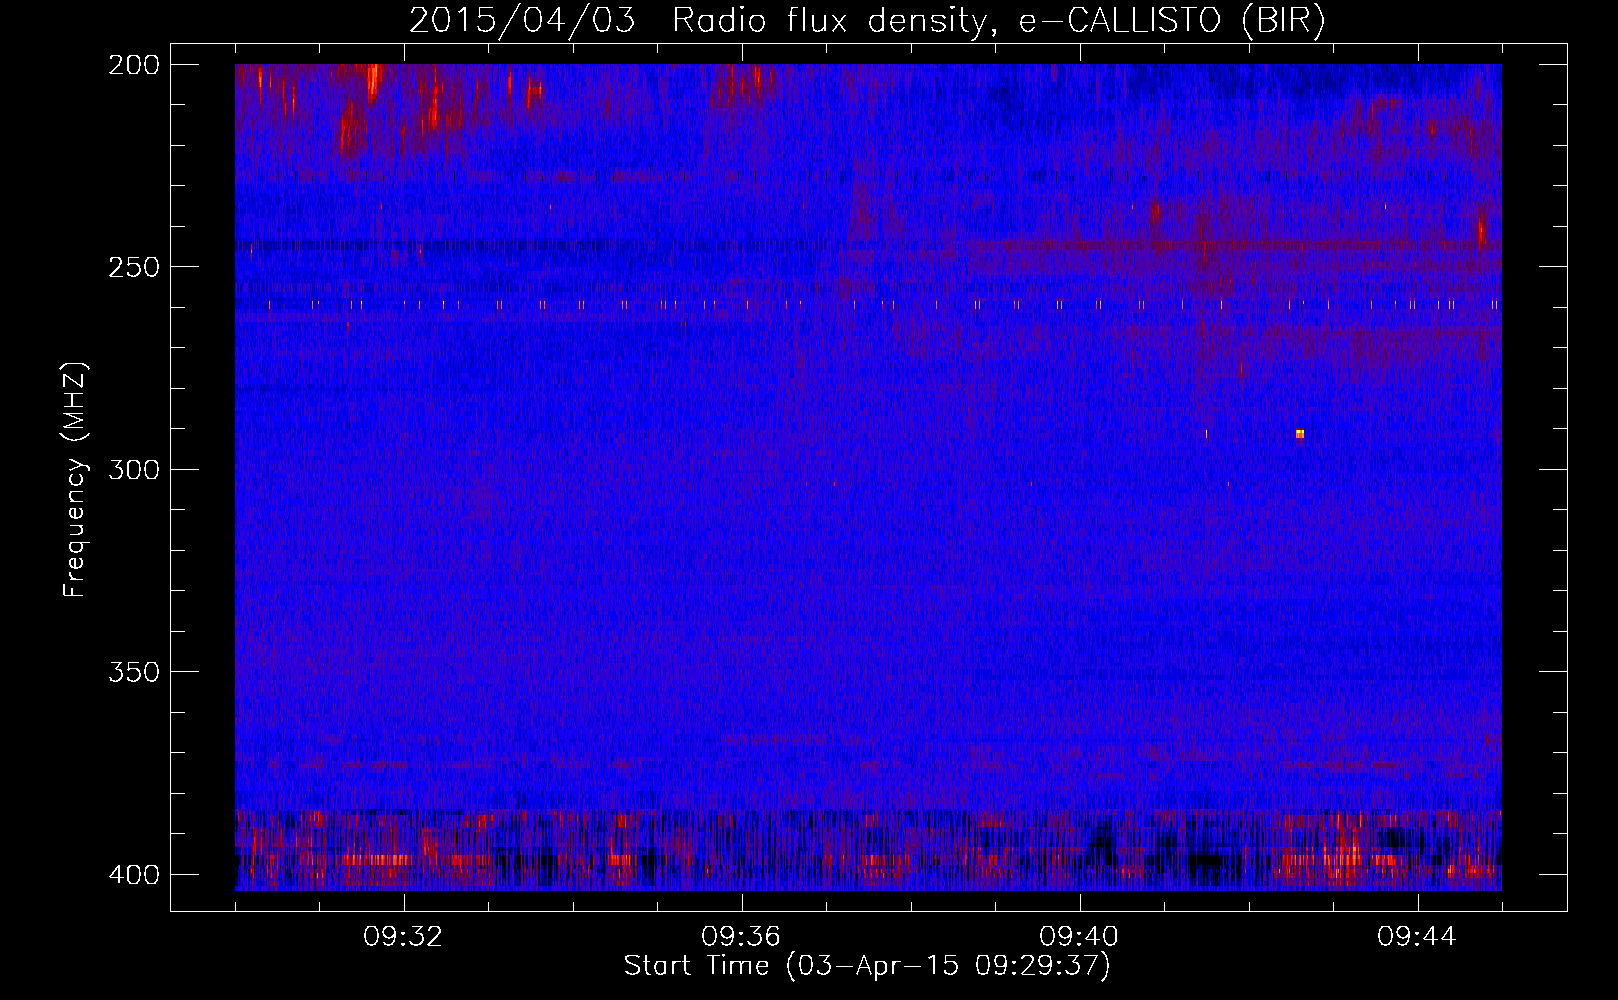The height and width of the screenshot is (1000, 1618).
Task: Click the 200 frequency tick label
Action: 133,65
